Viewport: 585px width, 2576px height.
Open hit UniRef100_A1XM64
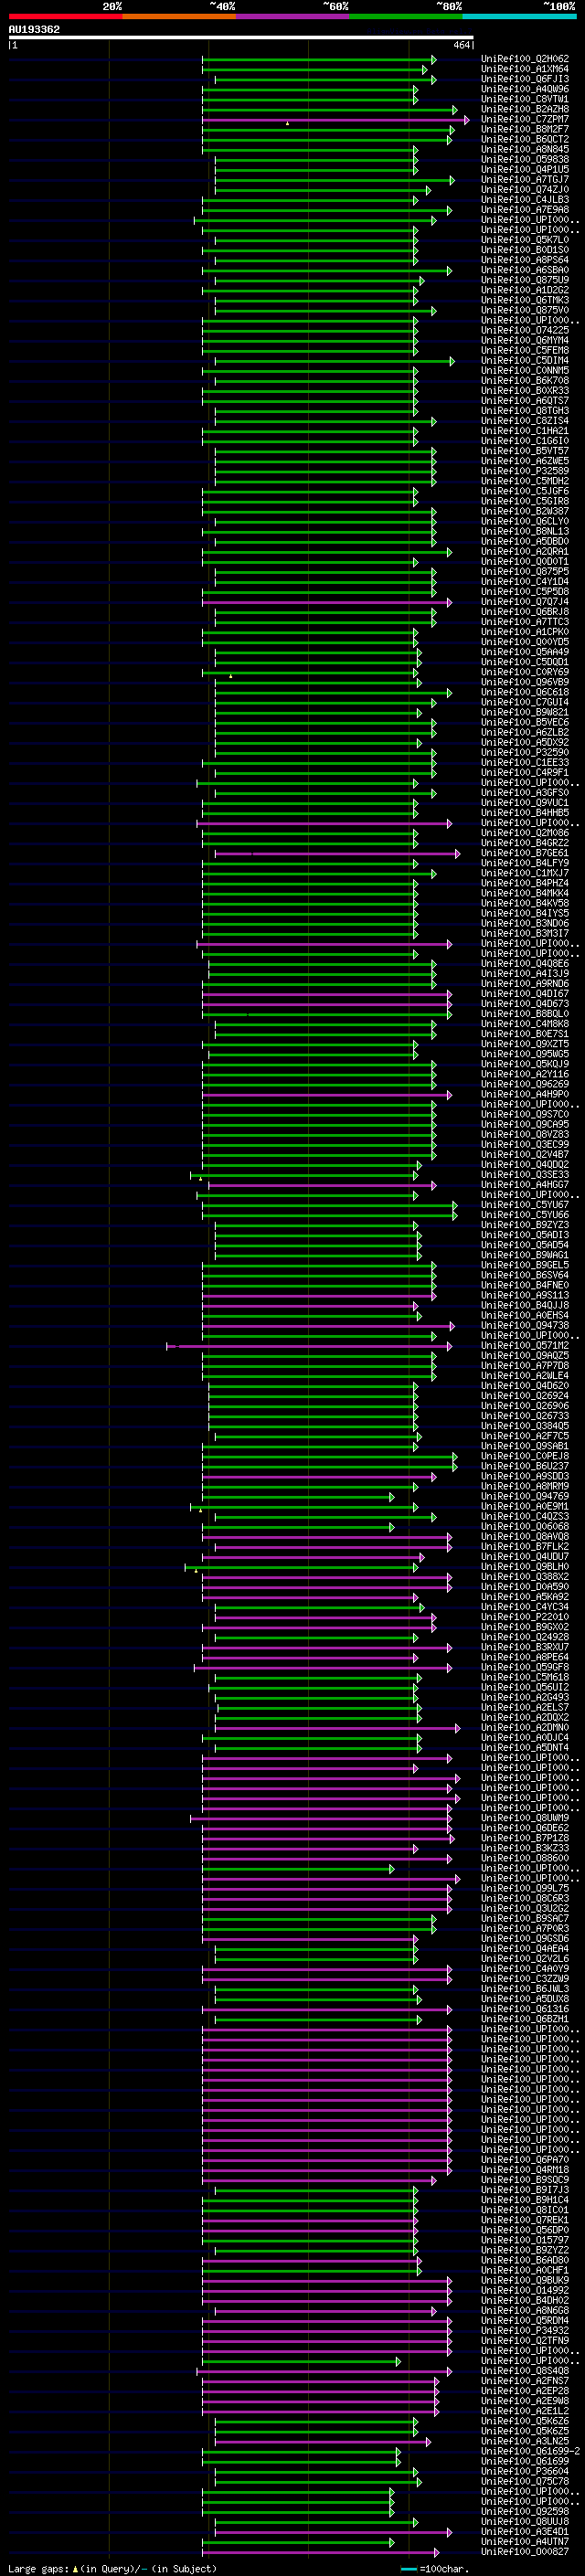524,69
